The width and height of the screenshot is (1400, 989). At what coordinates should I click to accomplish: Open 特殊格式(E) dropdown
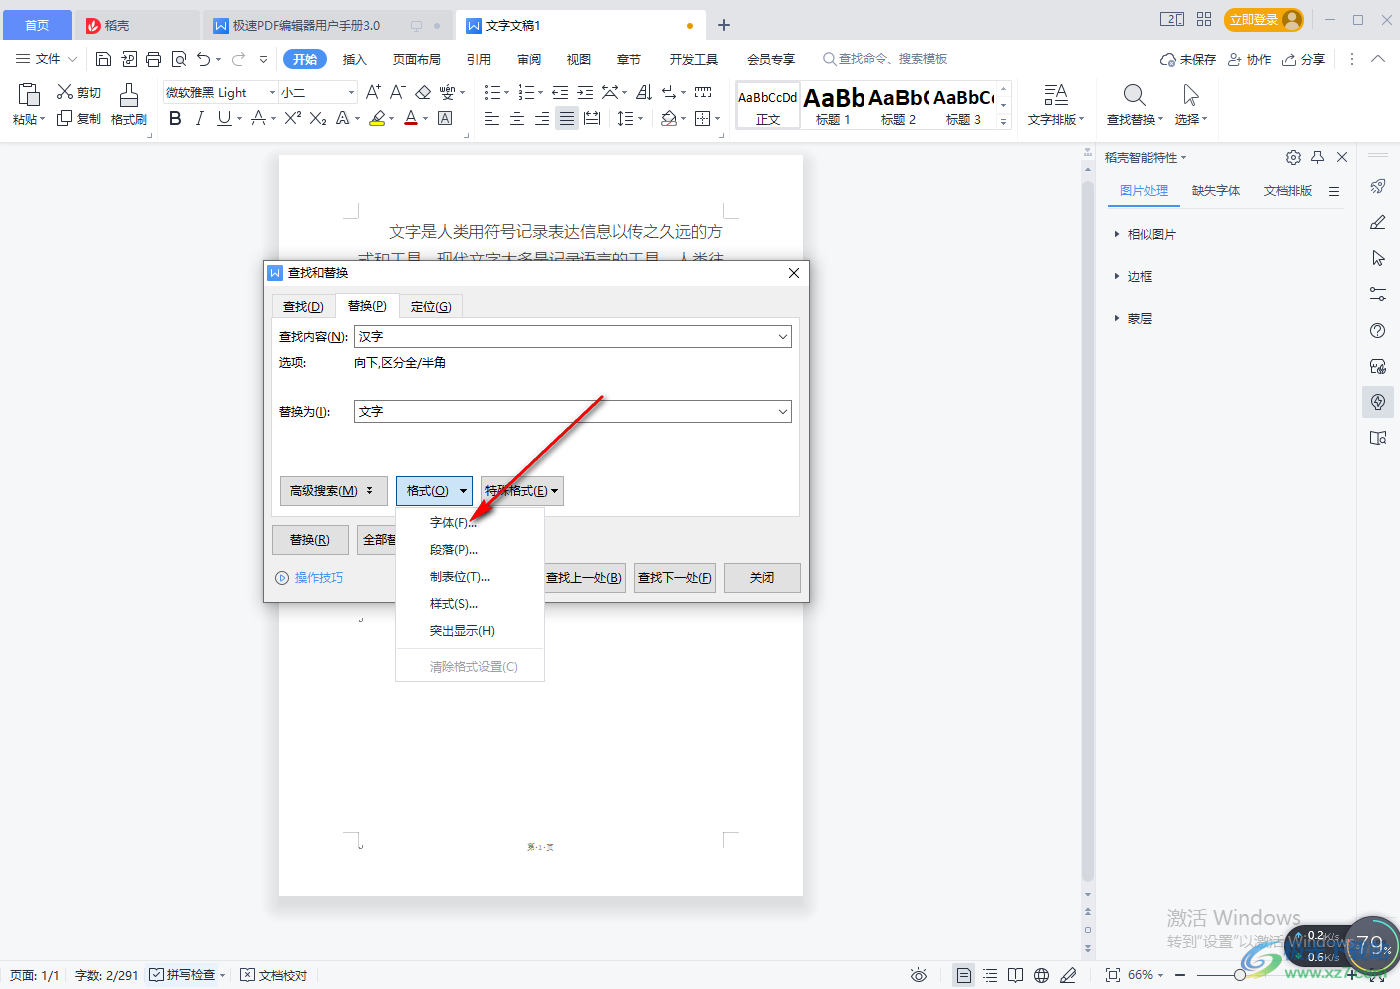(x=522, y=491)
